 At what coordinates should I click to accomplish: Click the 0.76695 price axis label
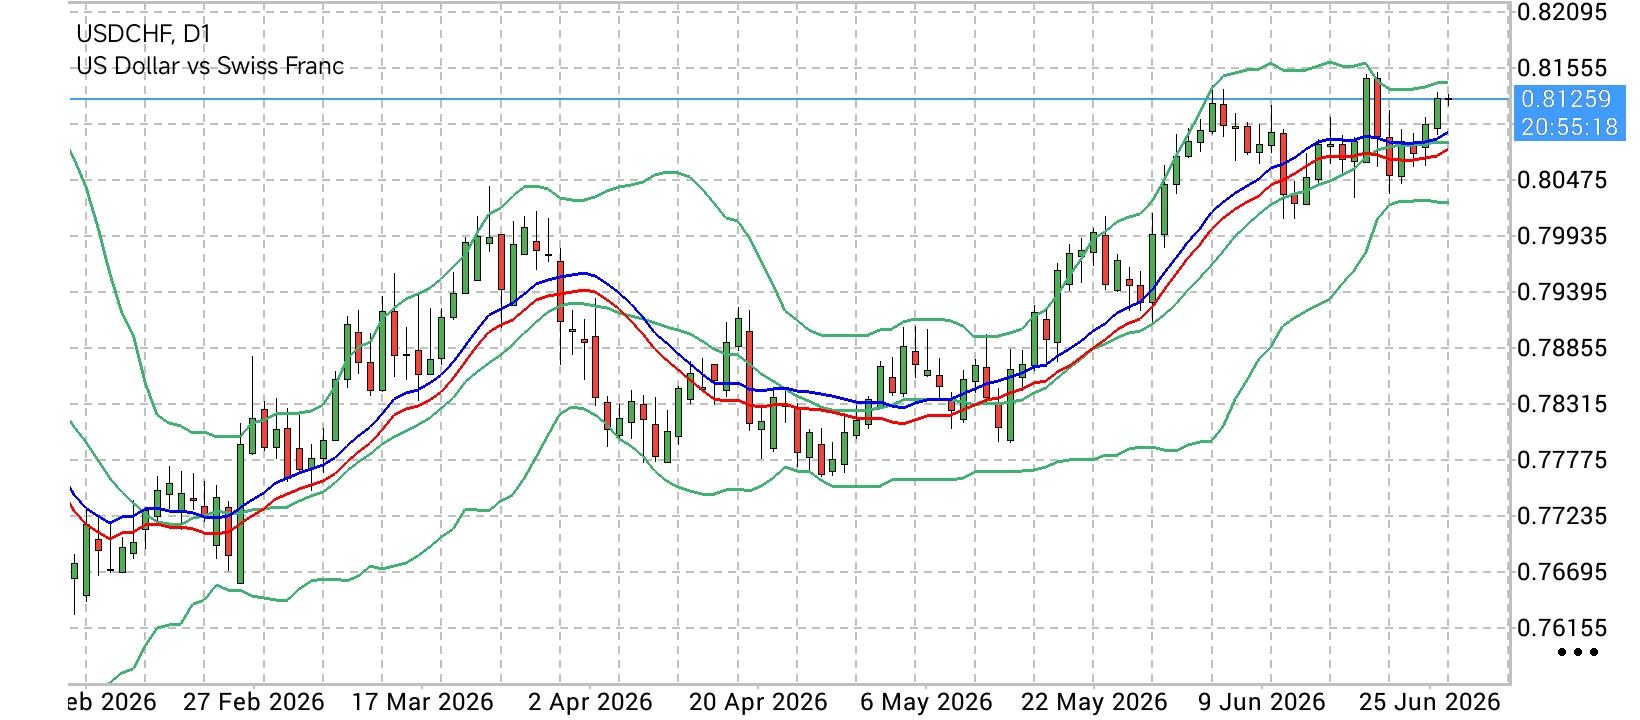pyautogui.click(x=1562, y=572)
